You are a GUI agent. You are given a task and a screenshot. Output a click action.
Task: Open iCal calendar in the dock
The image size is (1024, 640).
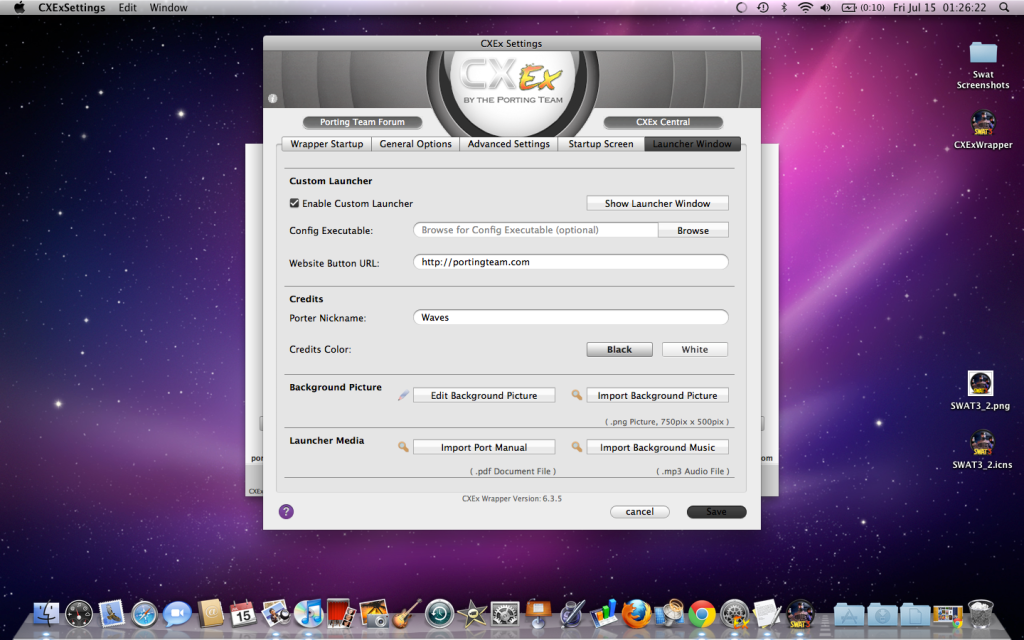243,614
